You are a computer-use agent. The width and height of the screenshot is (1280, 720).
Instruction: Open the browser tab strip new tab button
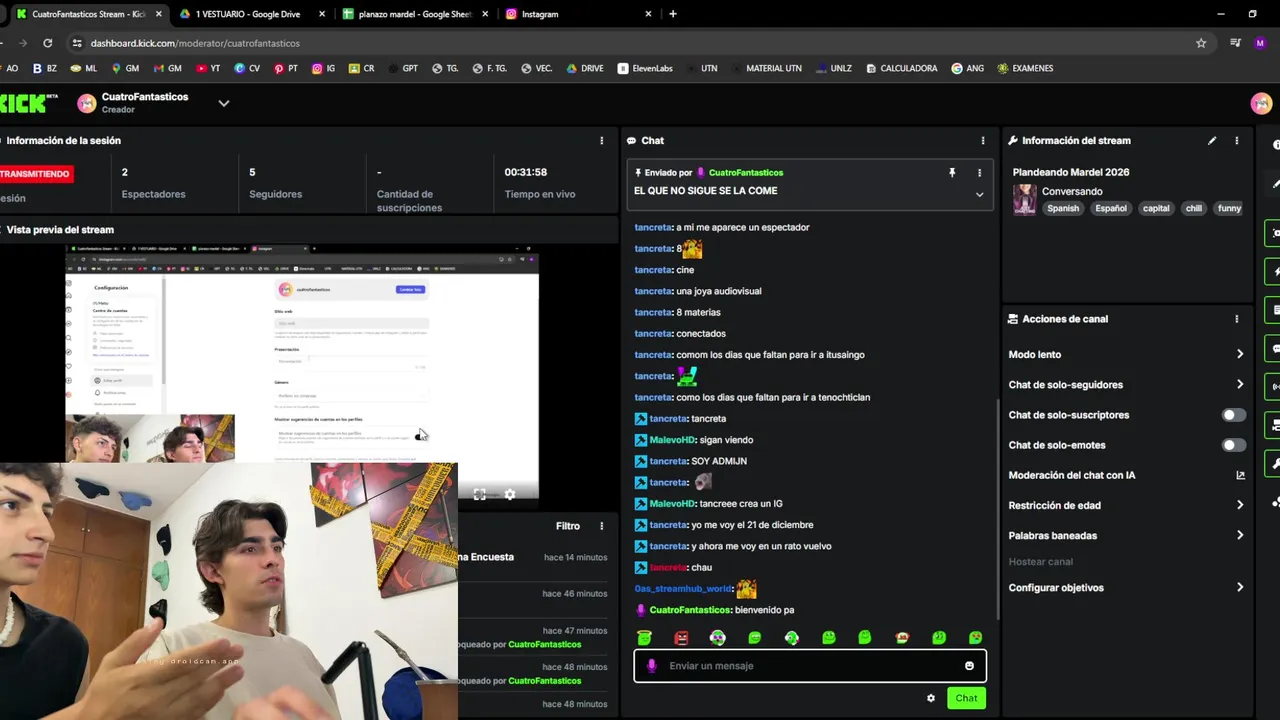click(x=673, y=14)
